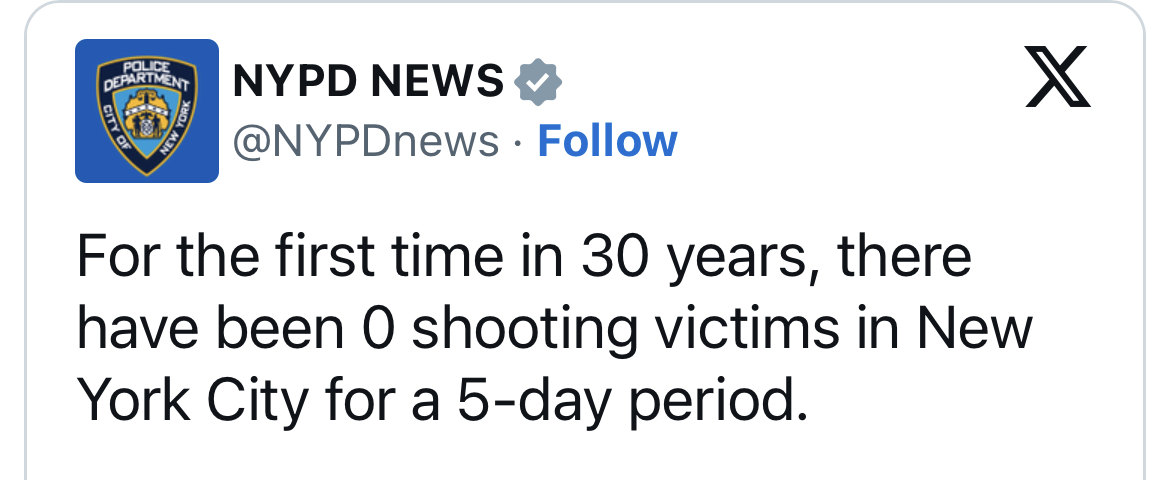Image resolution: width=1170 pixels, height=480 pixels.
Task: Click the verified checkmark badge
Action: coord(537,81)
